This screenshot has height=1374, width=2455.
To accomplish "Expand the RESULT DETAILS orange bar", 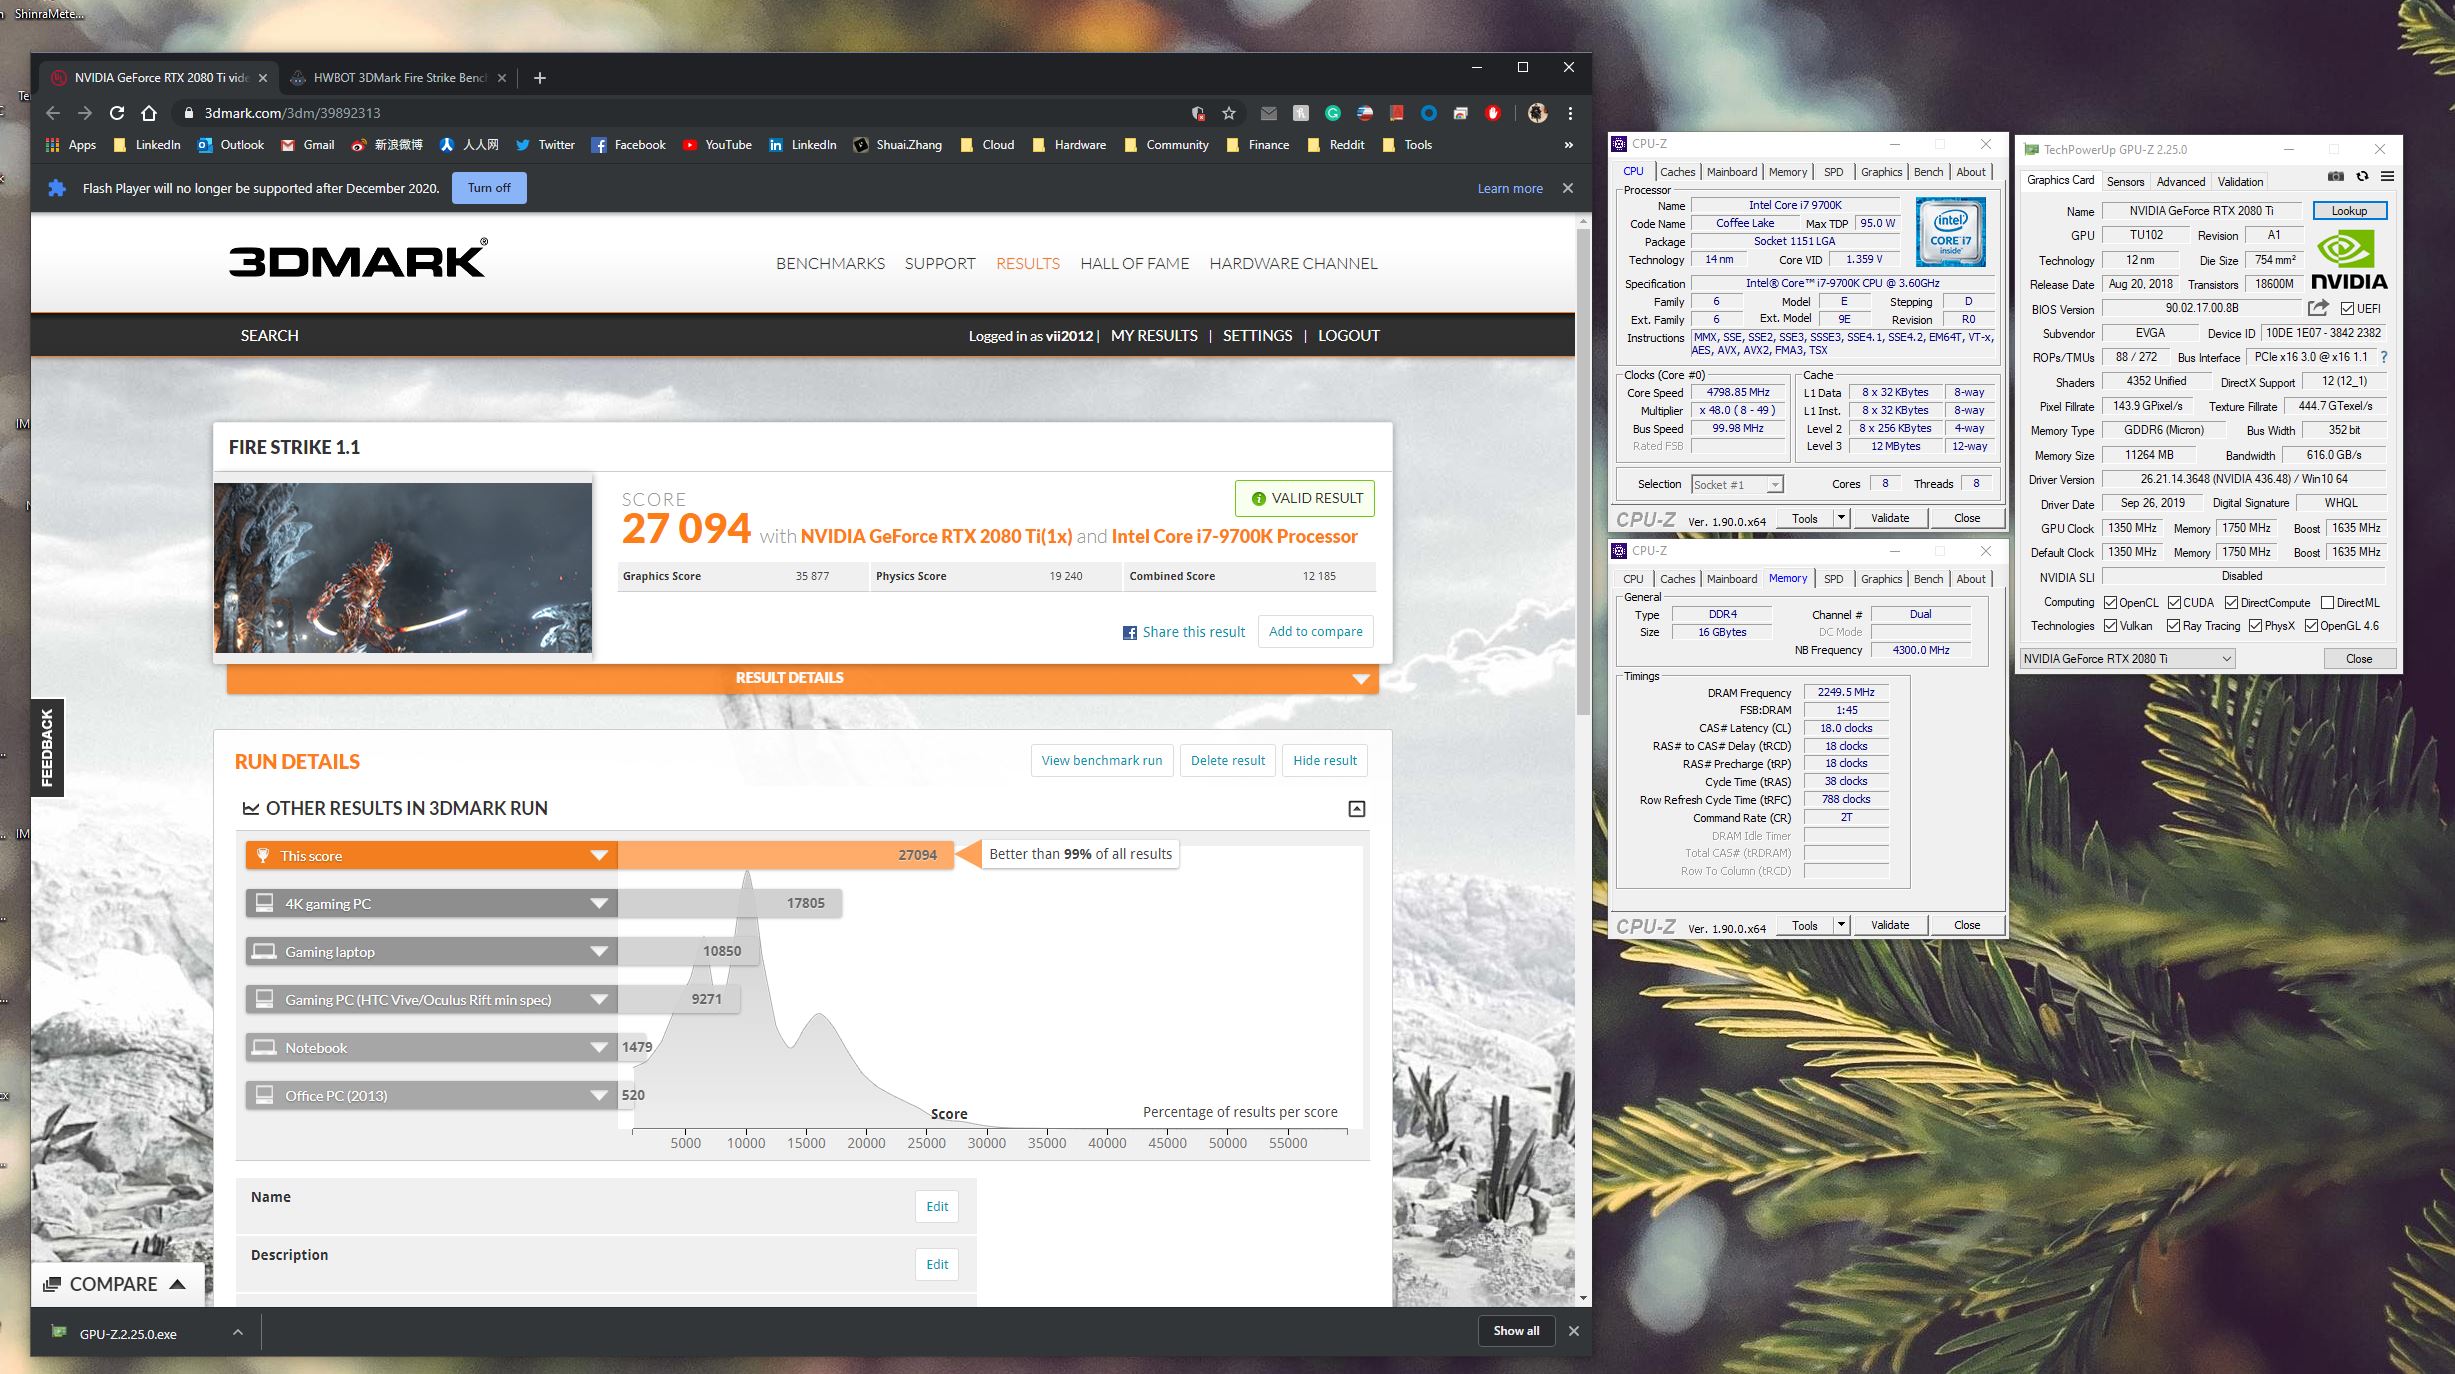I will [803, 678].
